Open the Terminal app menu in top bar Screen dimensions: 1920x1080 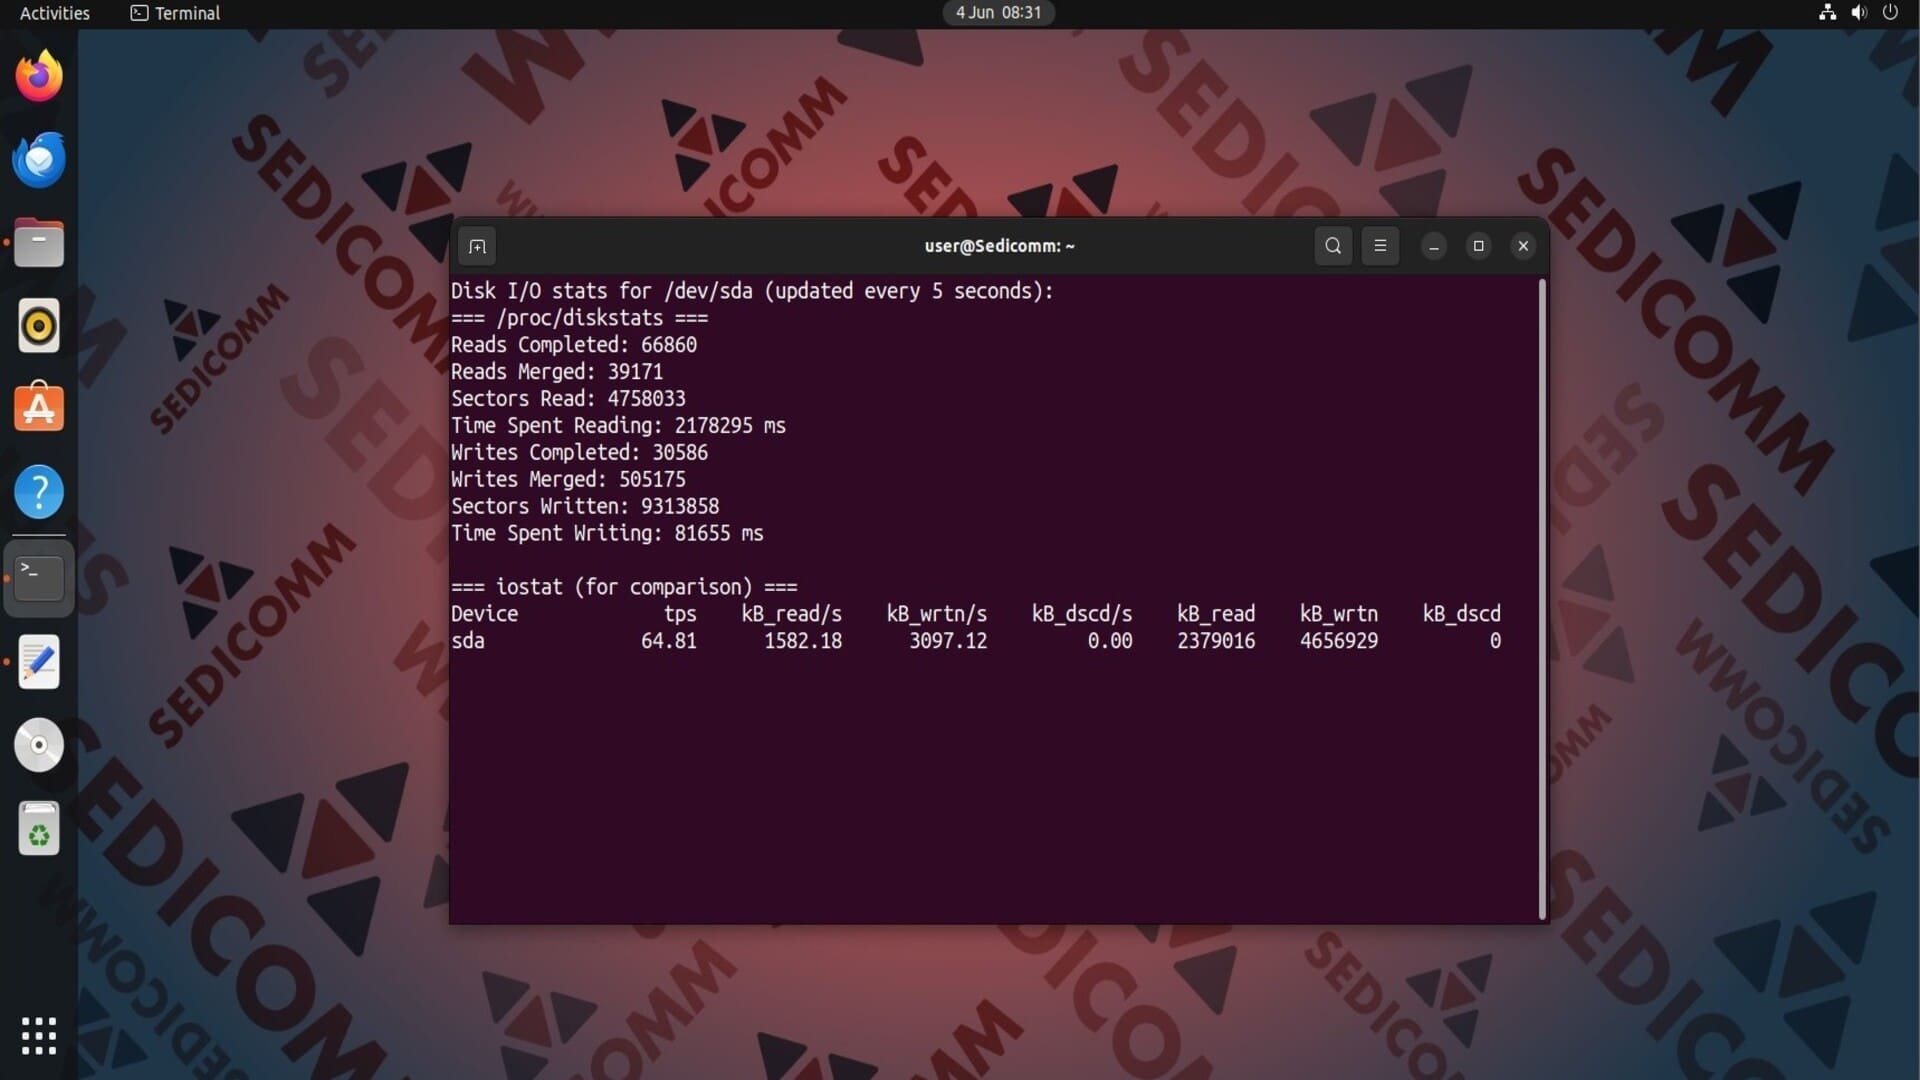point(176,13)
